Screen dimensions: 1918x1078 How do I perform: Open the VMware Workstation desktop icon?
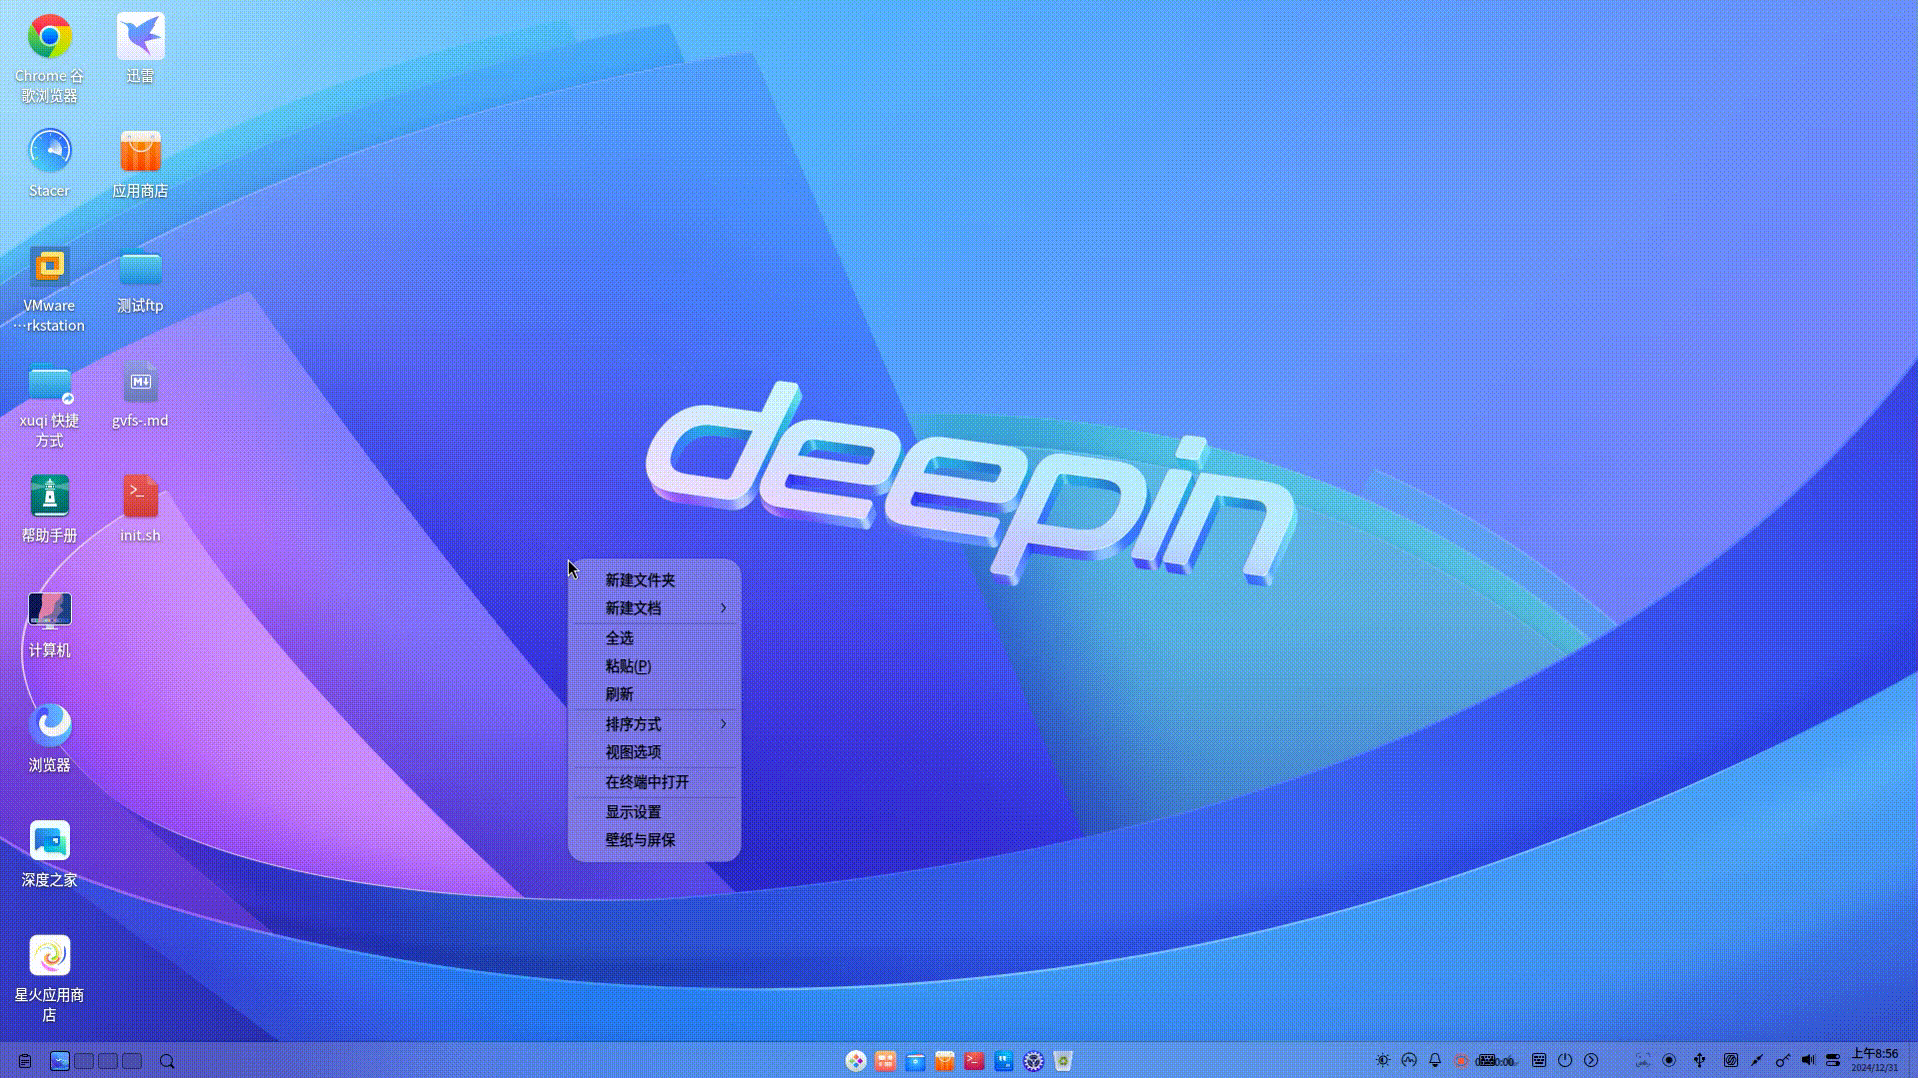pos(49,268)
